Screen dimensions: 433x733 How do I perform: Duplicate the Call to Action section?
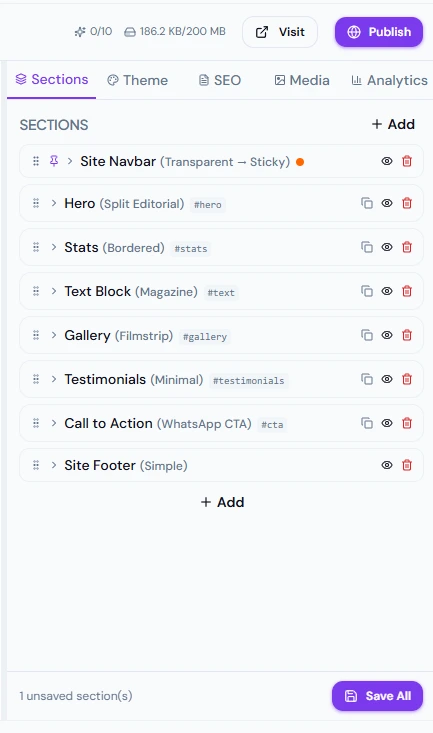coord(367,423)
